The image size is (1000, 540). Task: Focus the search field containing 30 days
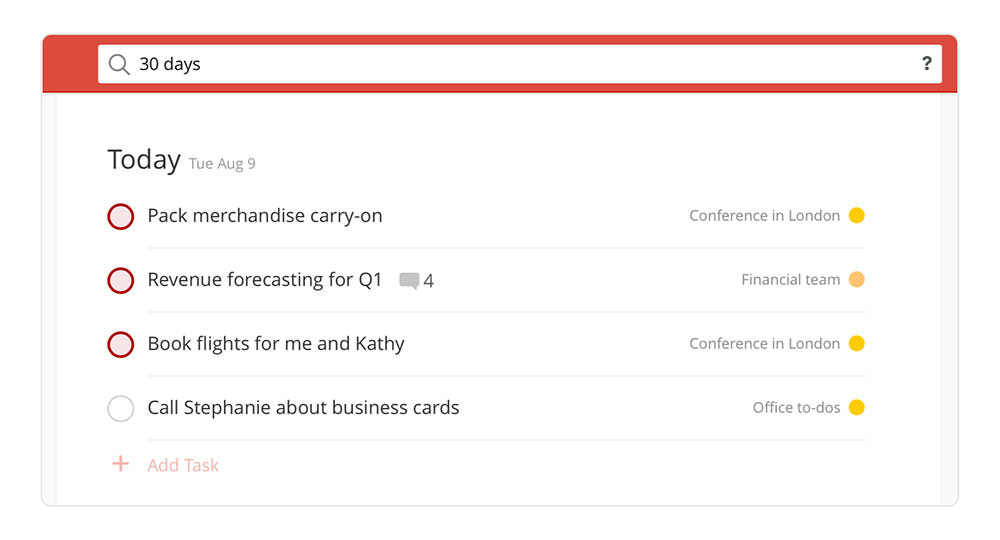coord(520,64)
